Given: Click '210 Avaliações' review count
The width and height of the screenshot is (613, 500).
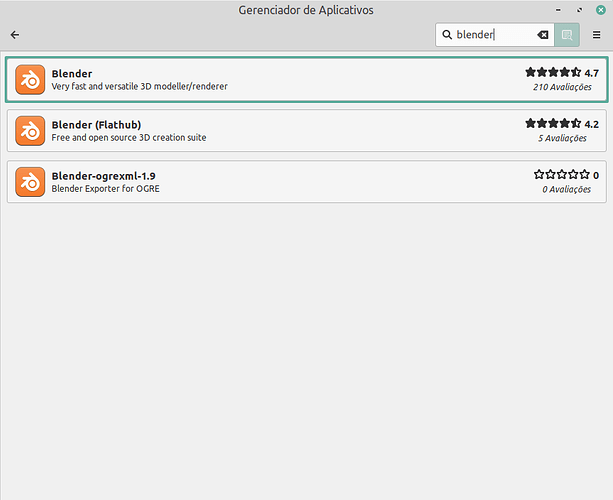Looking at the screenshot, I should click(x=562, y=87).
